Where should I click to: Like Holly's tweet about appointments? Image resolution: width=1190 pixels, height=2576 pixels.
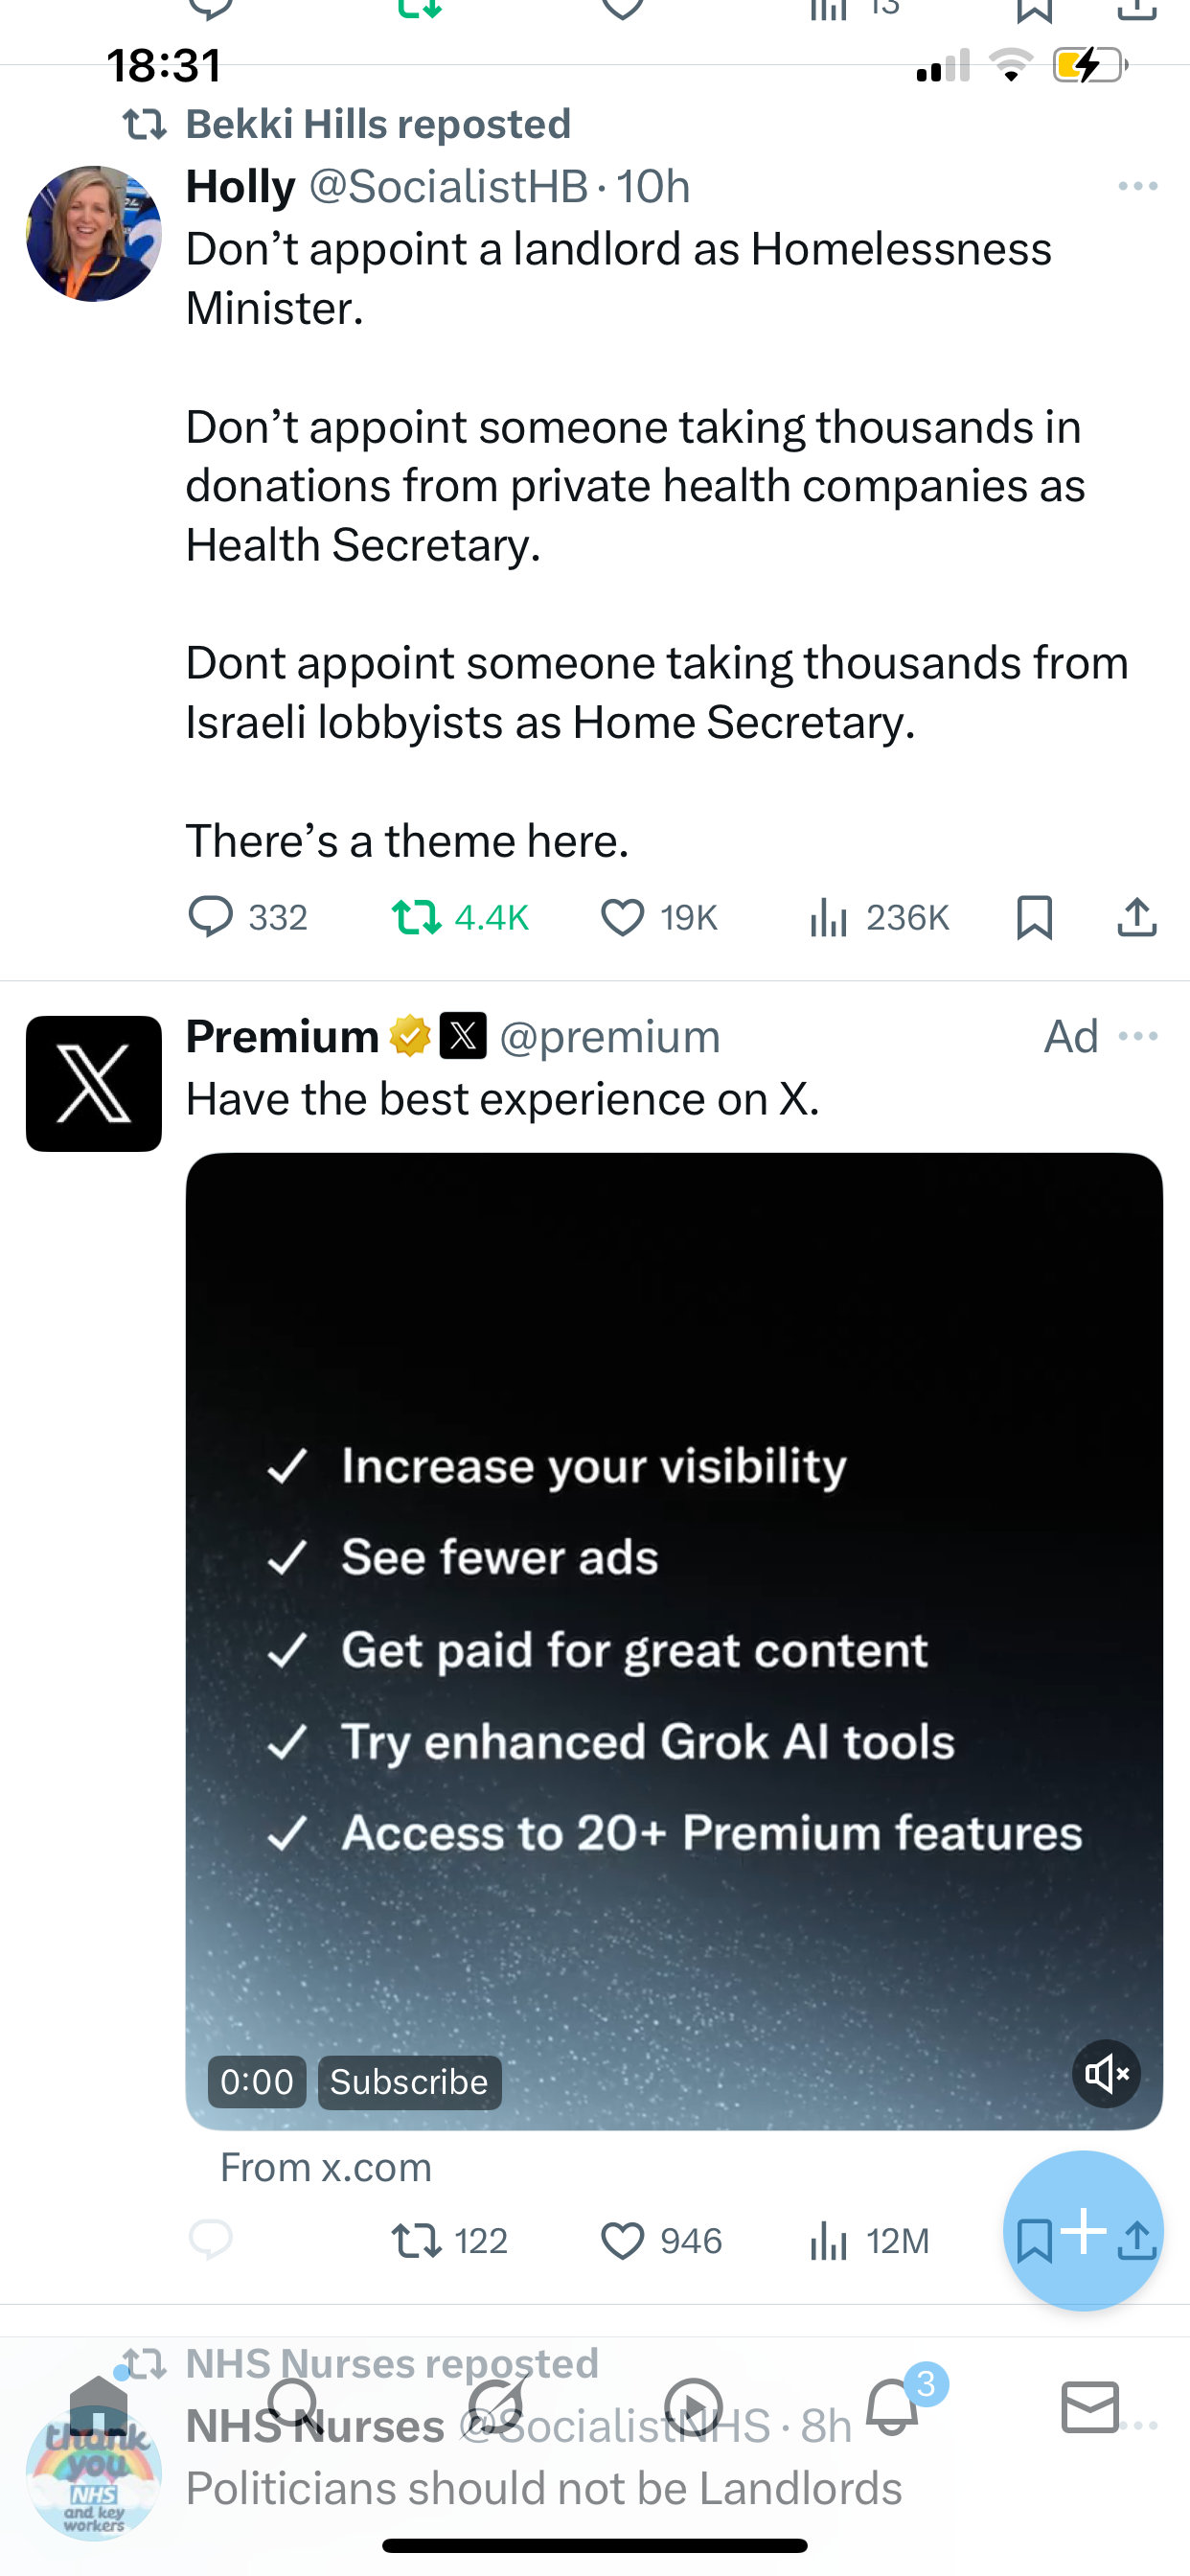point(622,917)
